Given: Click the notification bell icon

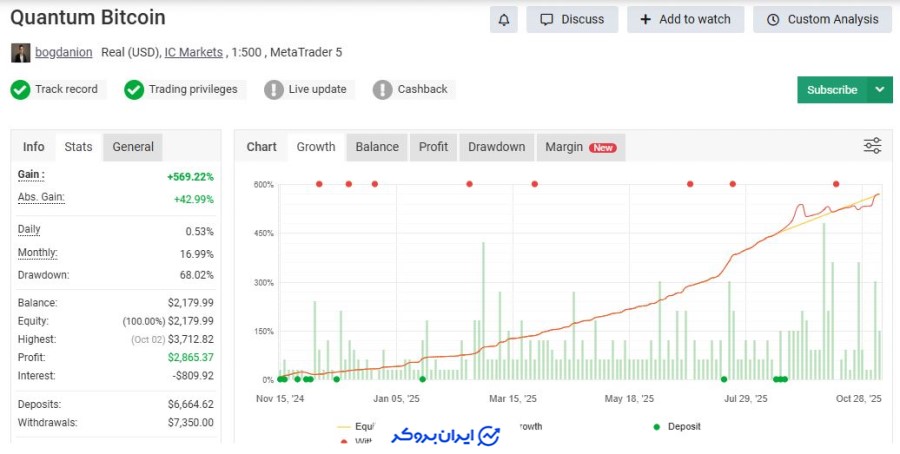Looking at the screenshot, I should pyautogui.click(x=504, y=19).
